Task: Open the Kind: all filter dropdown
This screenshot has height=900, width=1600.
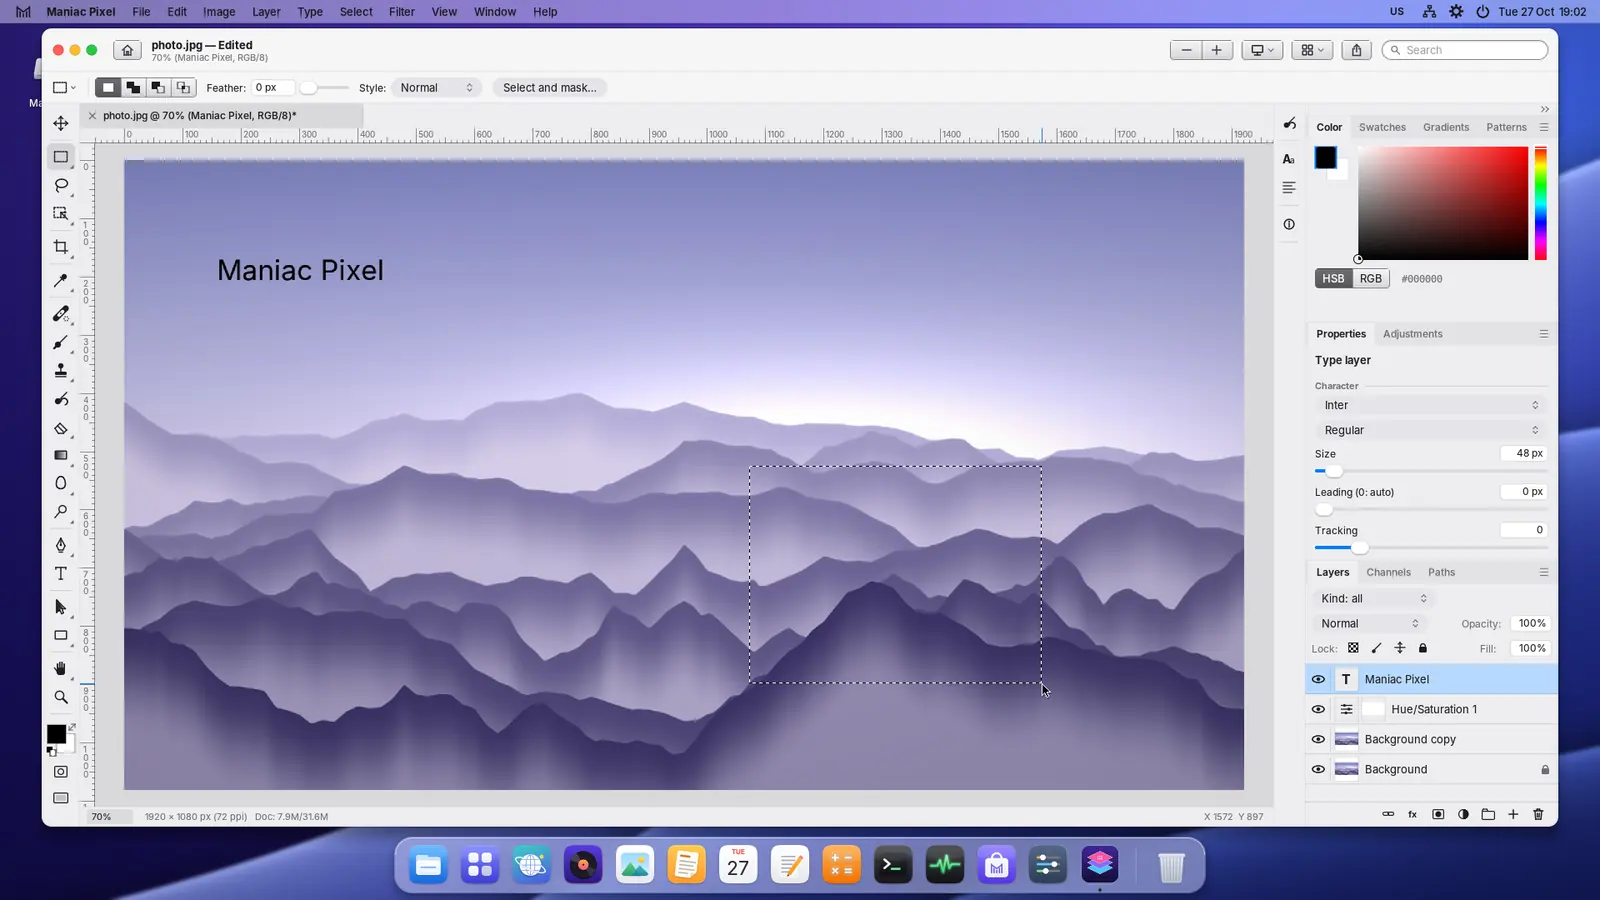Action: tap(1374, 598)
